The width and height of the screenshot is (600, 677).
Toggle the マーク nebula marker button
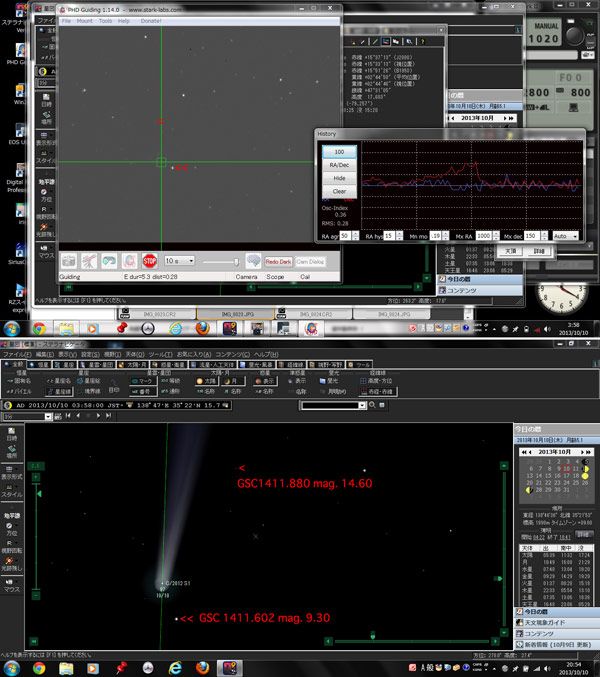click(142, 381)
